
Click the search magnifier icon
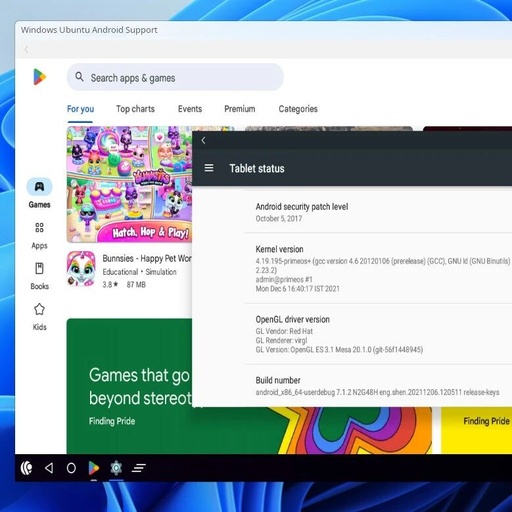[79, 77]
